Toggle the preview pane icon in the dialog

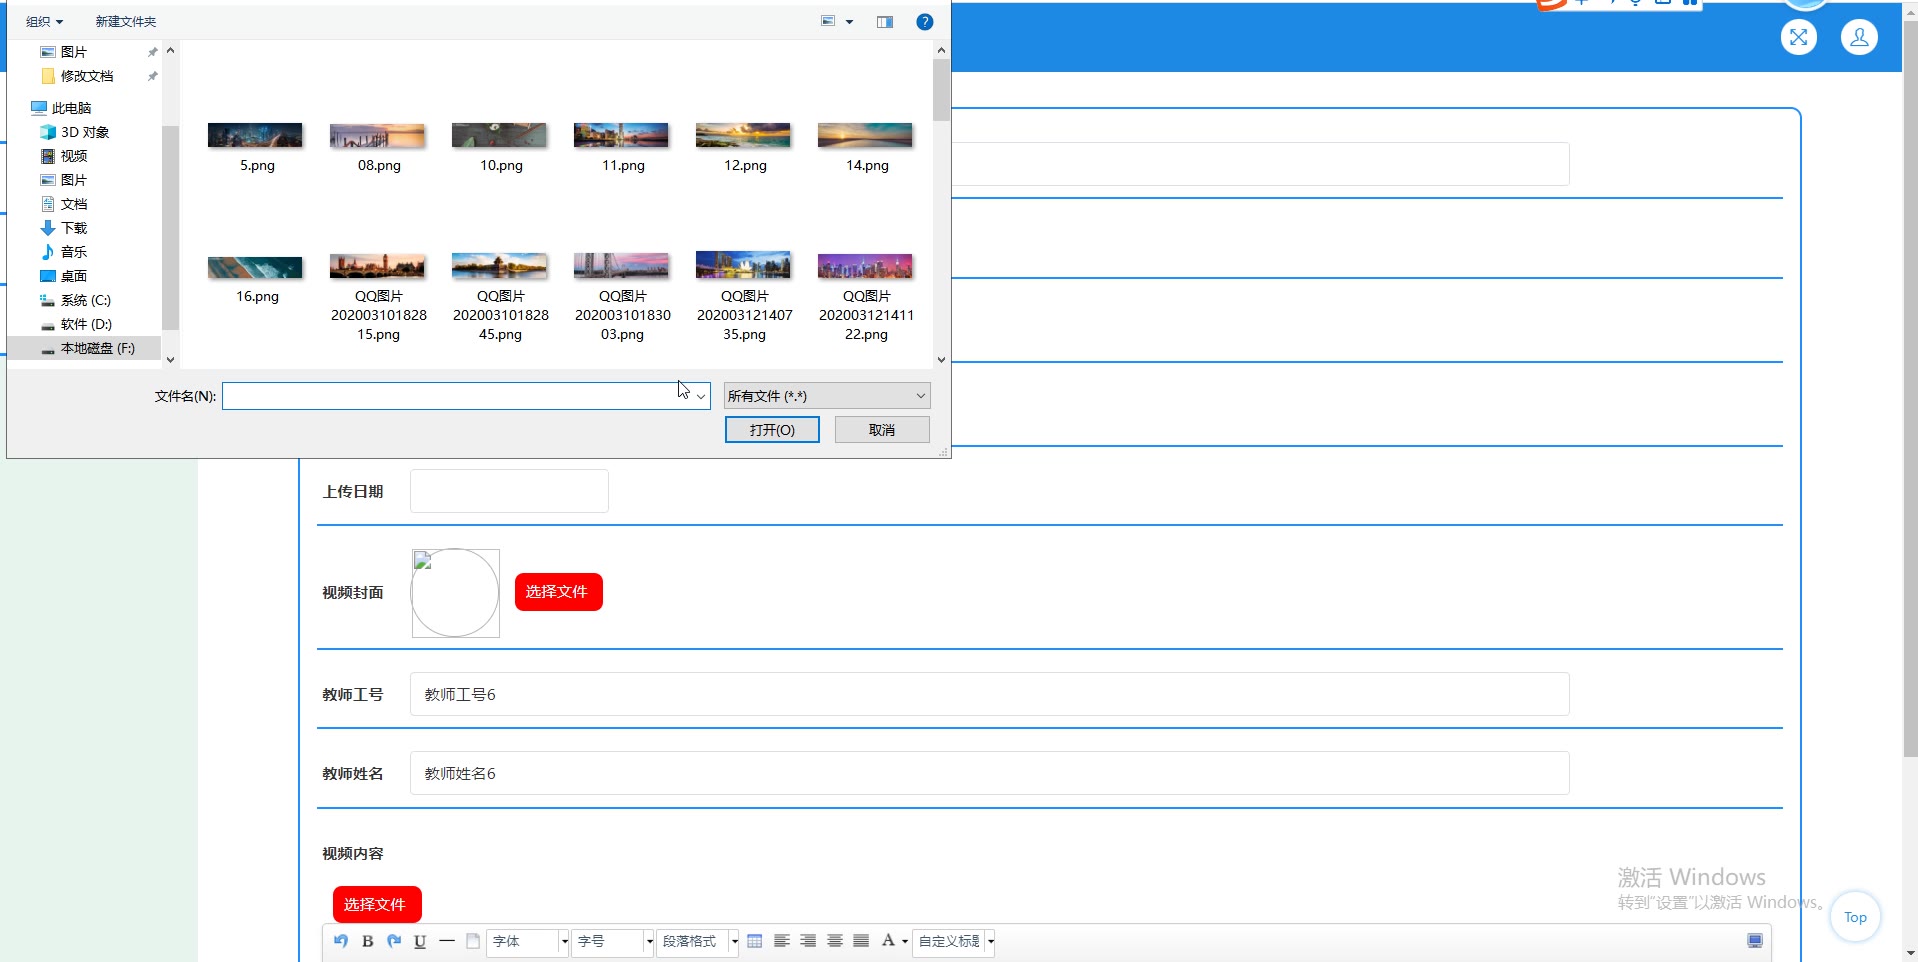(885, 22)
